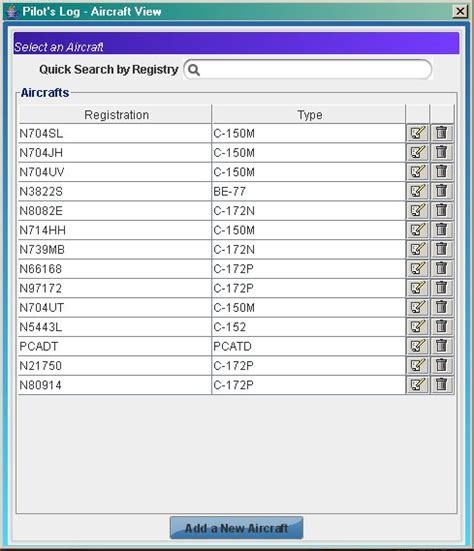474x551 pixels.
Task: Select the N704UV registration cell
Action: point(115,172)
